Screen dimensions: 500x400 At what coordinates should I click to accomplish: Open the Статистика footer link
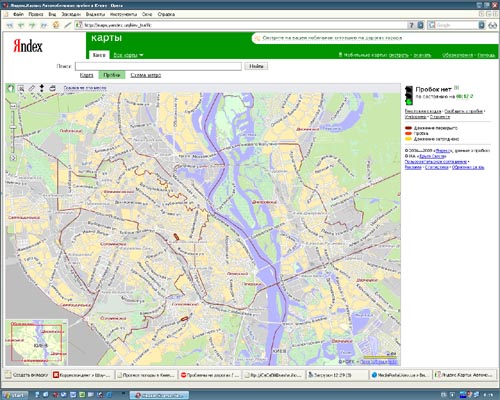437,167
